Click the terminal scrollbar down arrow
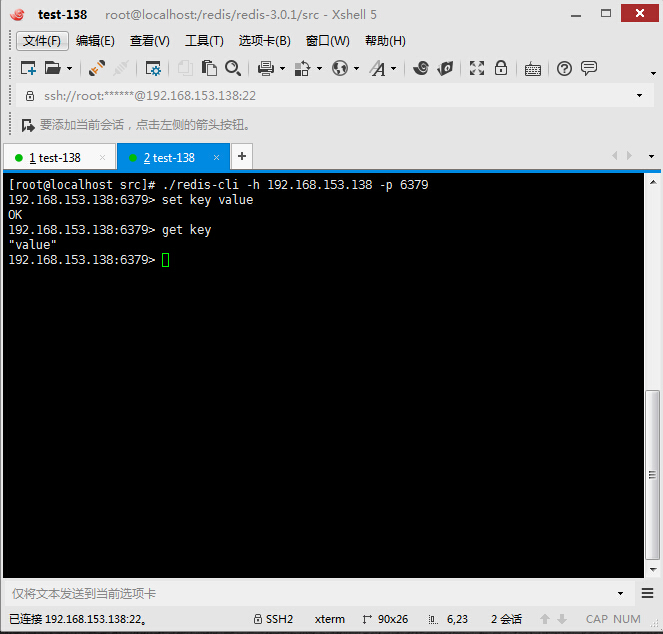The height and width of the screenshot is (634, 663). pos(653,570)
